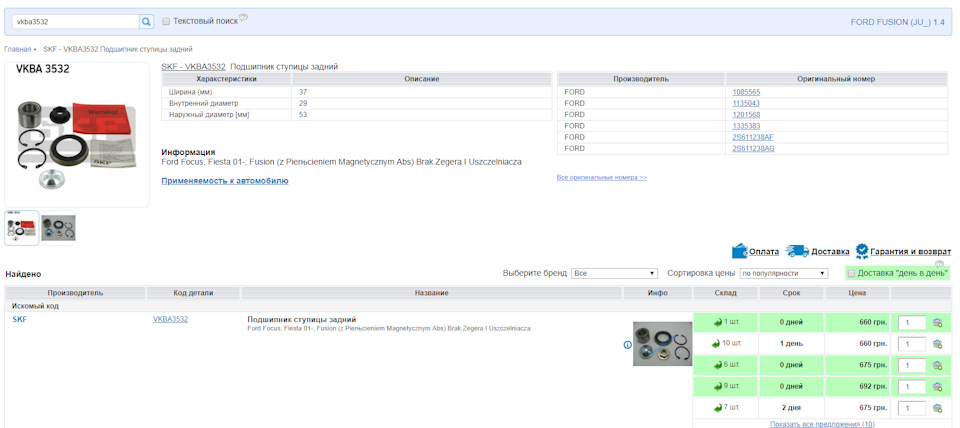The height and width of the screenshot is (428, 960).
Task: Click Показать все предложения (10) link
Action: [822, 424]
